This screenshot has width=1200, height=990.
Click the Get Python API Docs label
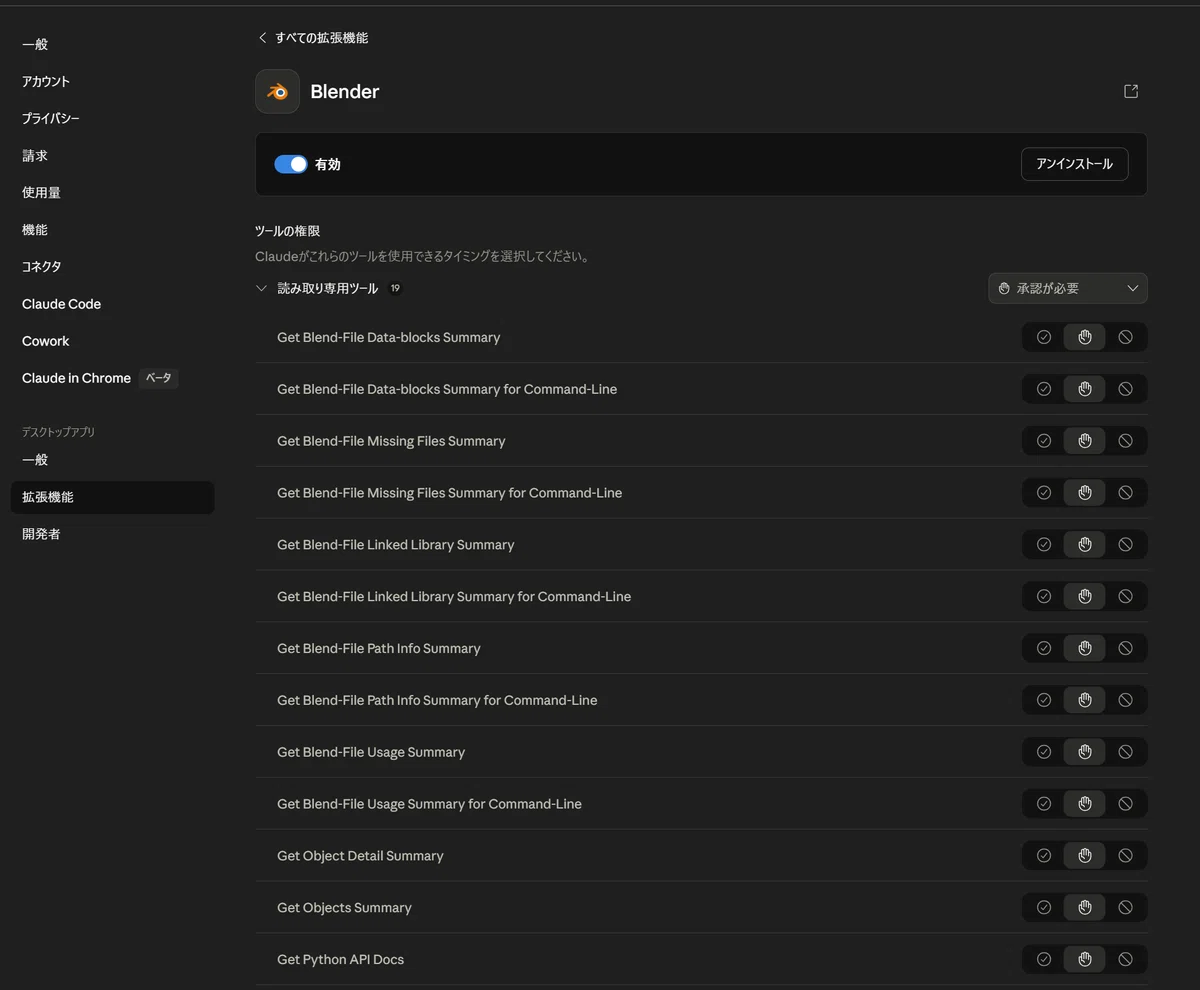click(340, 960)
